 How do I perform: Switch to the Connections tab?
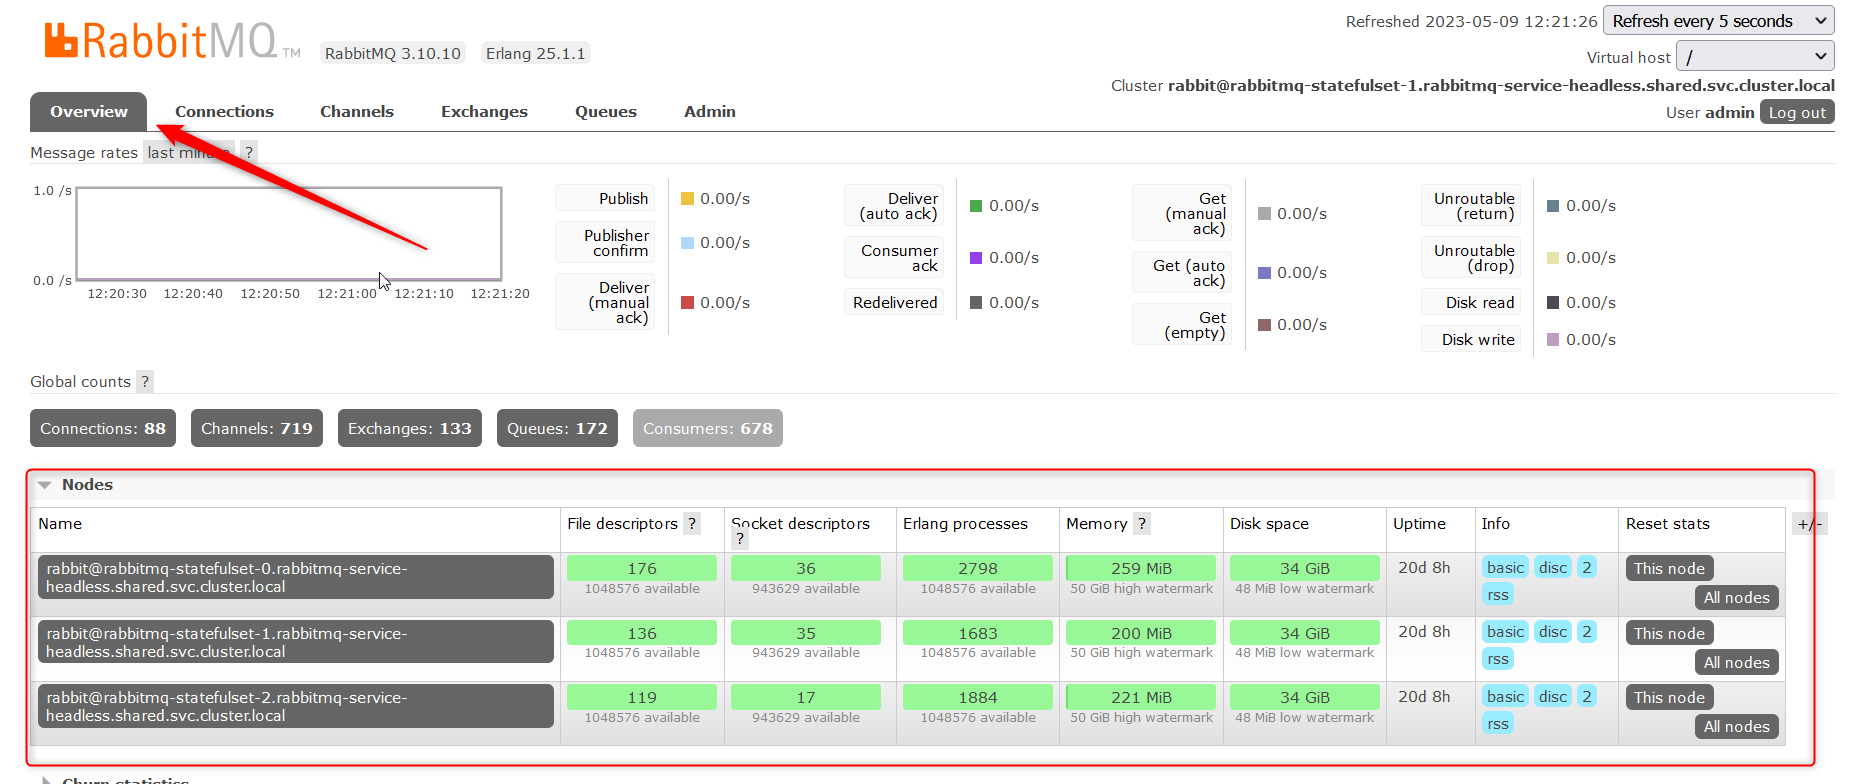224,112
